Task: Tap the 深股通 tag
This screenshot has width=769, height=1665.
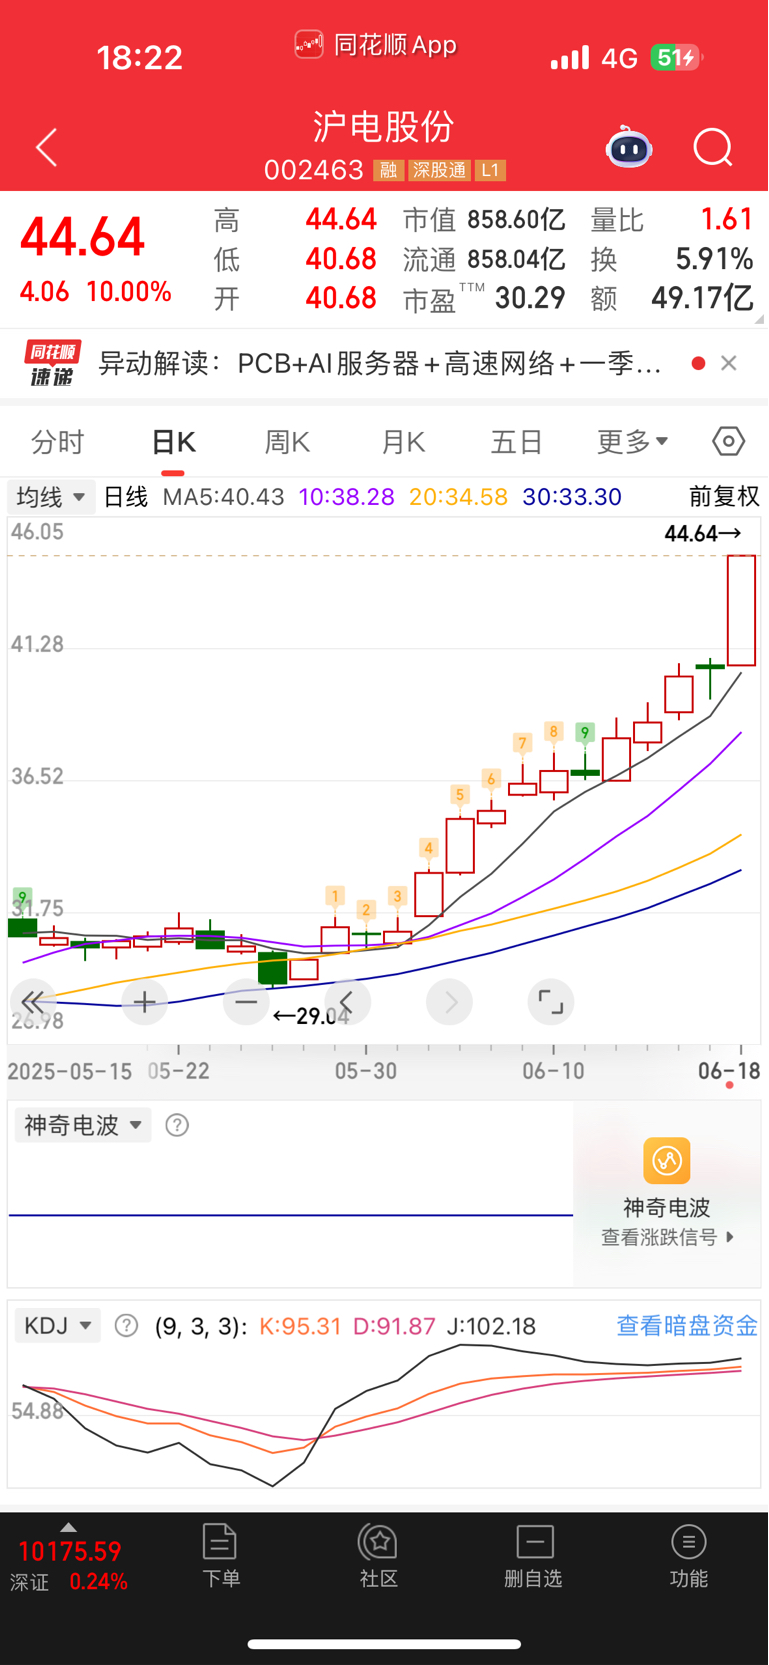Action: [x=439, y=170]
